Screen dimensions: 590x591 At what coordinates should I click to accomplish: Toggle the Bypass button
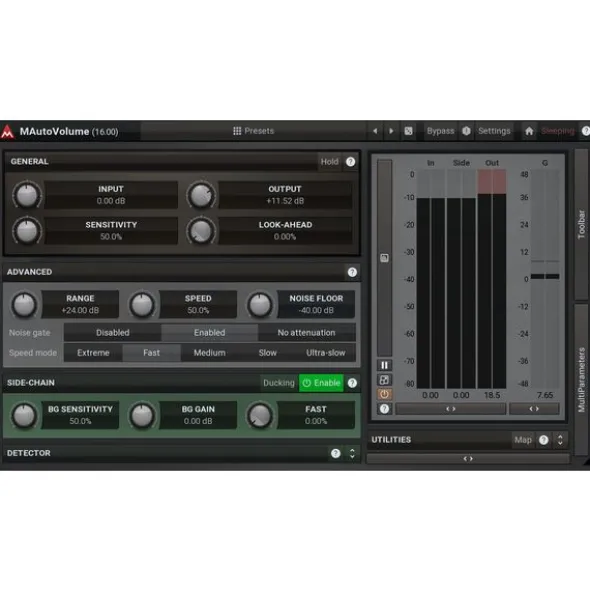[x=440, y=131]
